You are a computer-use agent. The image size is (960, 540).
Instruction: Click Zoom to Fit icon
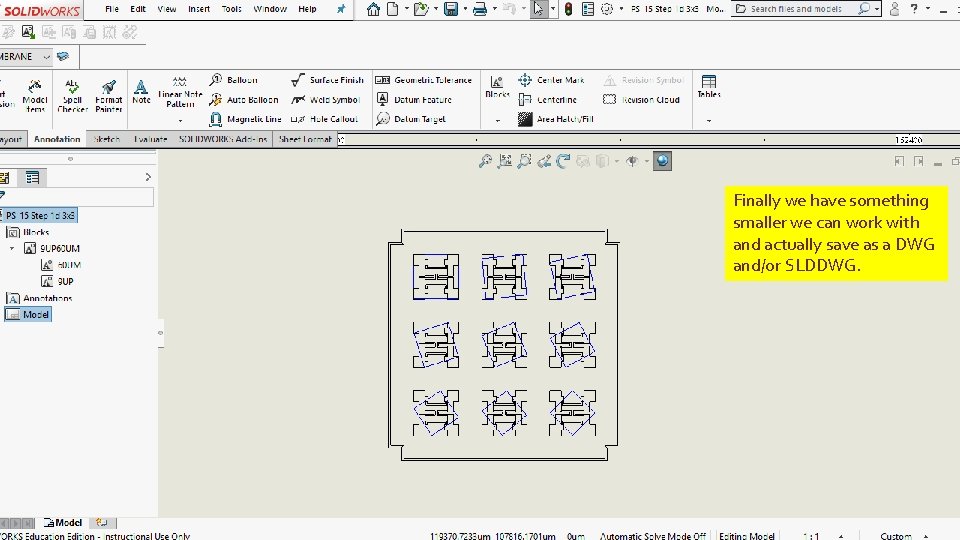coord(485,161)
